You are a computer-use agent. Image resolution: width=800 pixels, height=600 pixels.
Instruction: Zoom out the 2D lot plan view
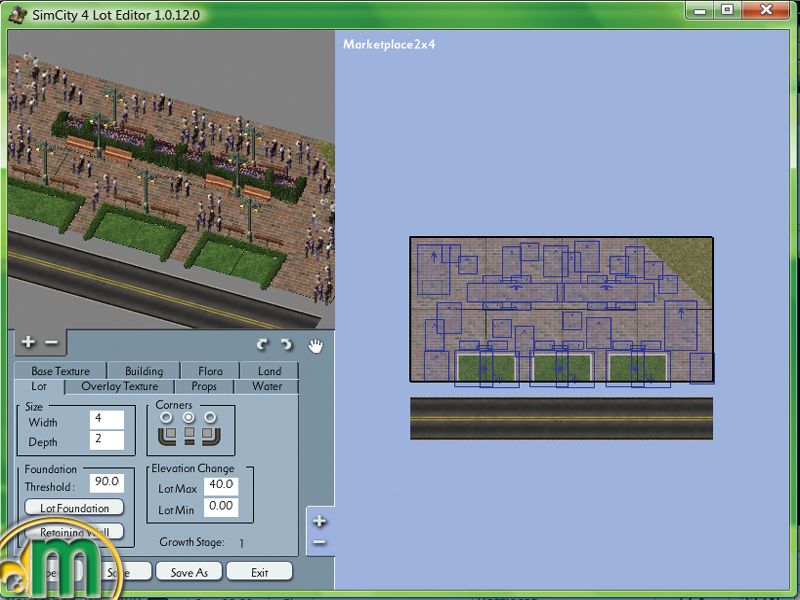pos(319,542)
